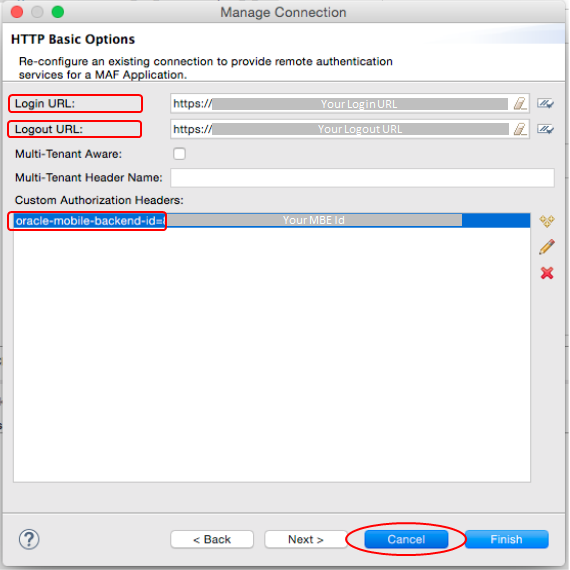Click into the Logout URL input field

(349, 129)
